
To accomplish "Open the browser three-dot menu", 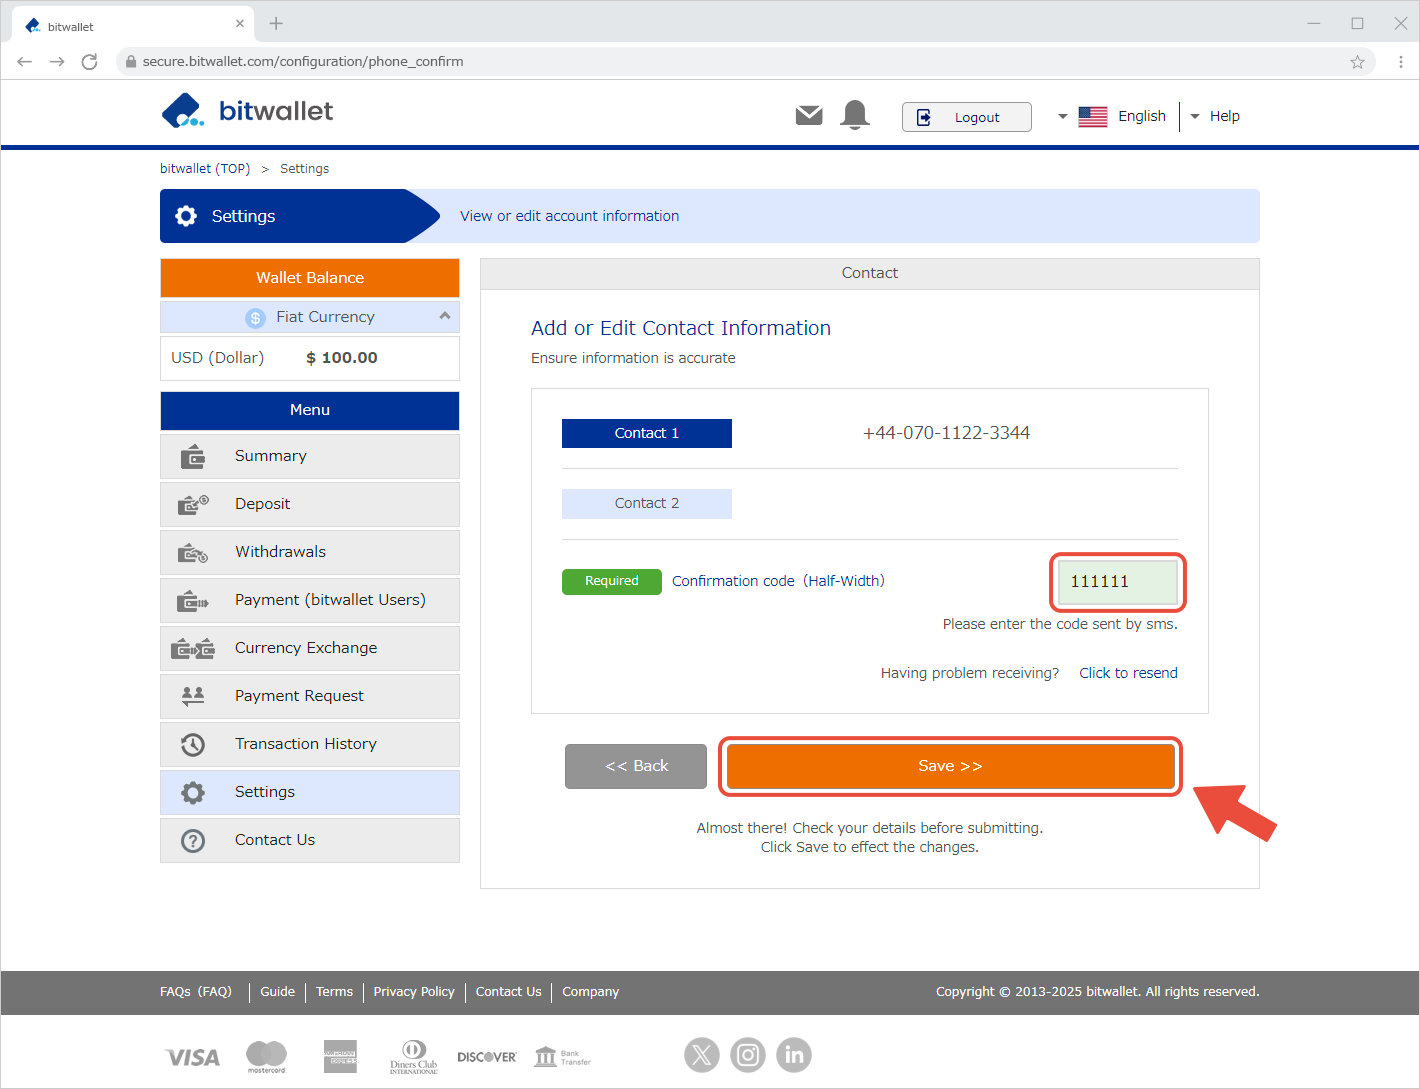I will [1400, 62].
